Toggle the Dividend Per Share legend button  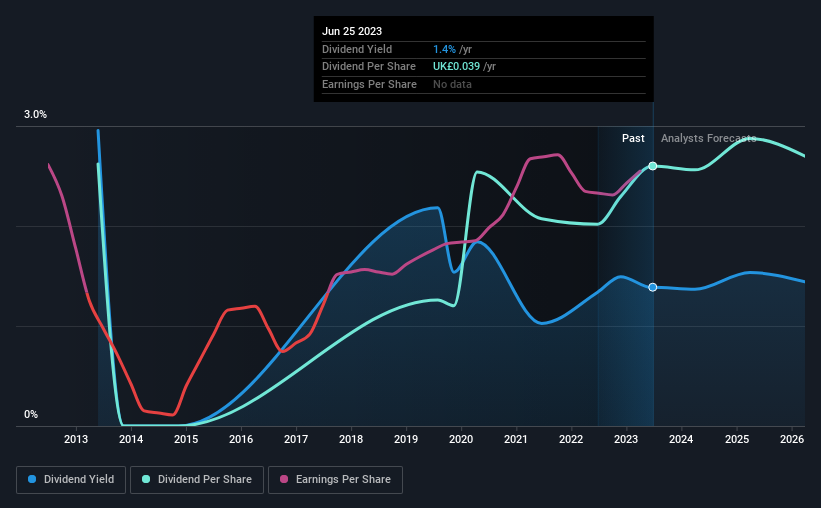tap(197, 480)
